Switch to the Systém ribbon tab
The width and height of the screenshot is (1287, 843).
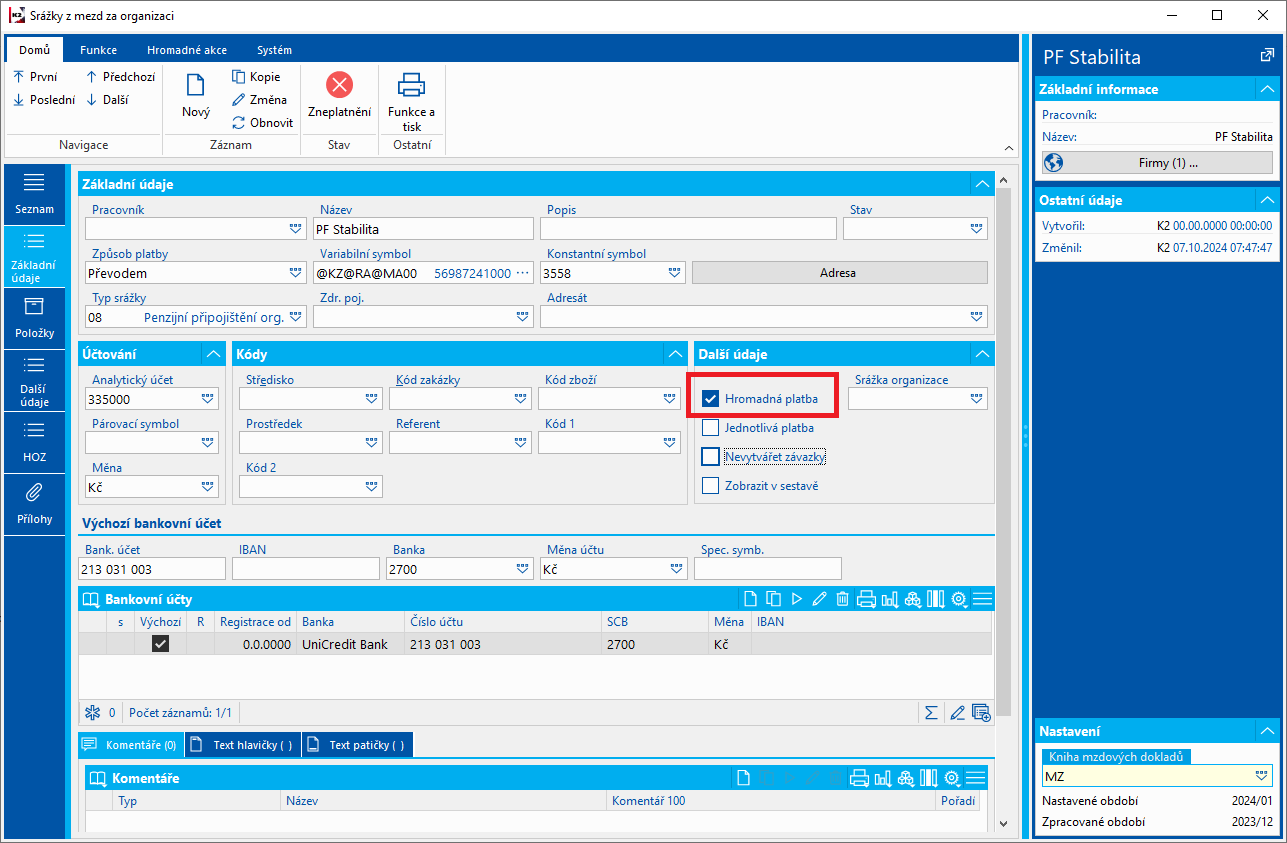274,50
